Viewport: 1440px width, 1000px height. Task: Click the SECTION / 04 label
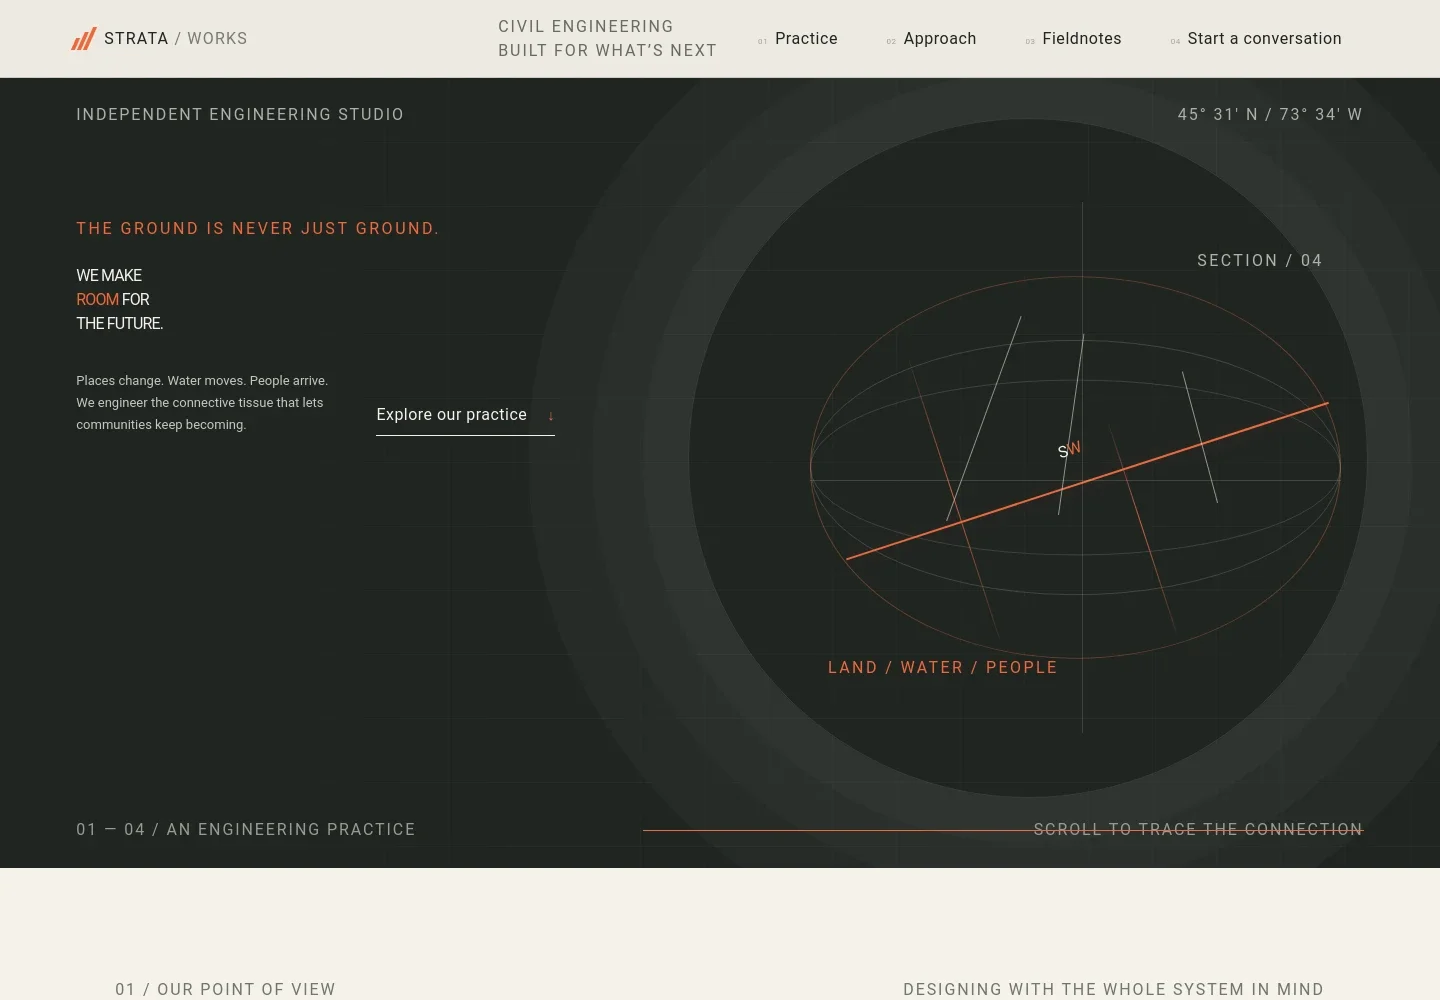click(1259, 261)
